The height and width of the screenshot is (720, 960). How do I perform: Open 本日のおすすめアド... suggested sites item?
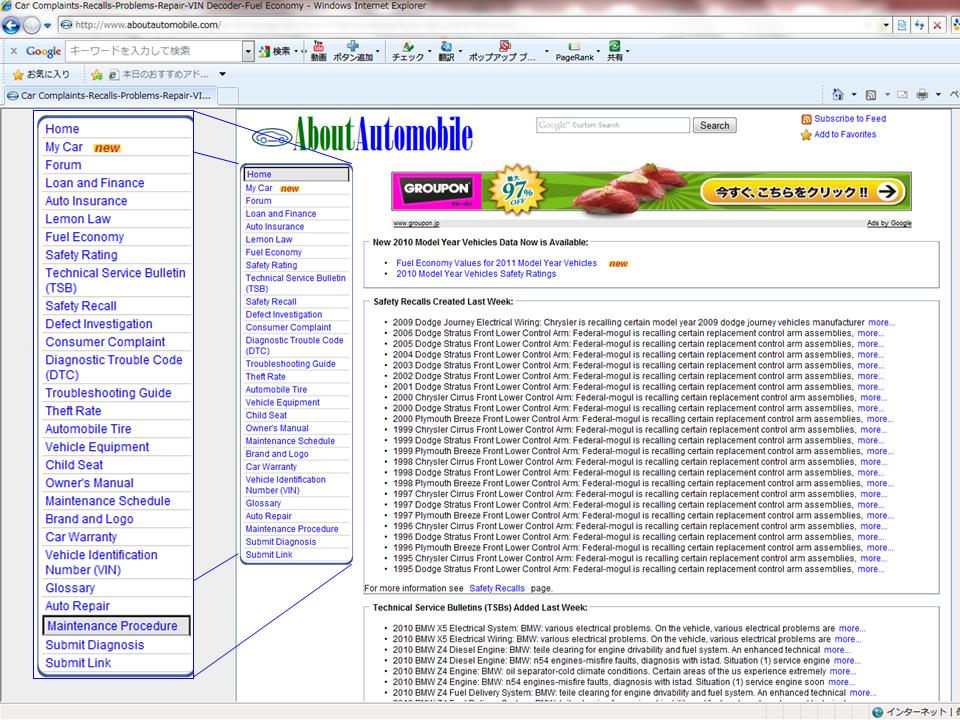pos(159,75)
